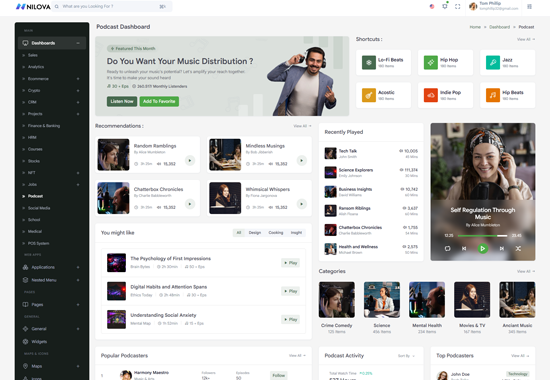Toggle repeat in the music player
Image resolution: width=550 pixels, height=380 pixels.
(x=447, y=248)
